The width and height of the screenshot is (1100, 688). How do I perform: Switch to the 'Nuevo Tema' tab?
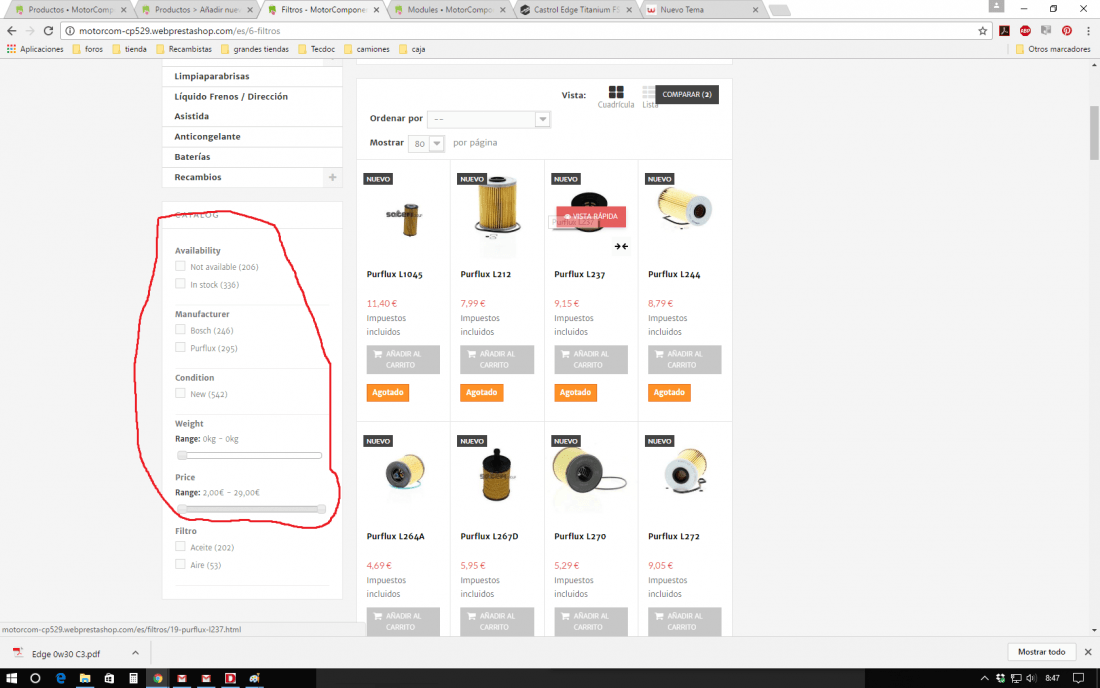[702, 10]
